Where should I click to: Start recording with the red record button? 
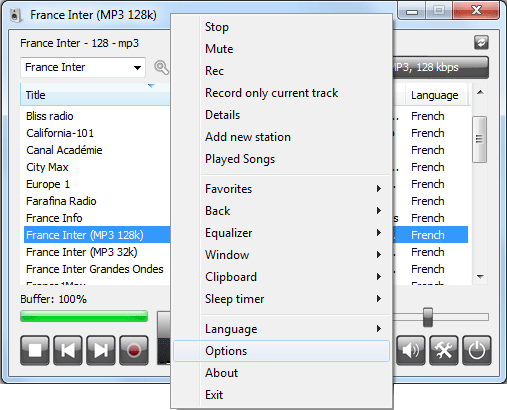click(134, 350)
